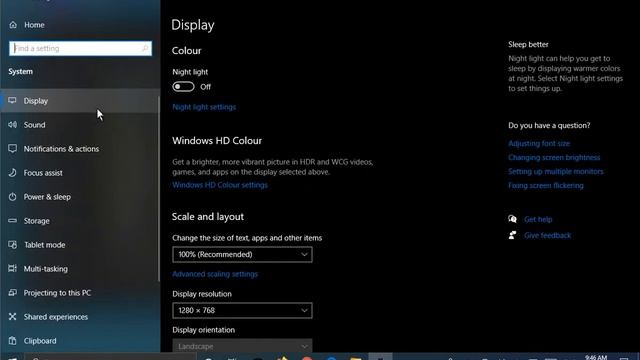This screenshot has height=360, width=640.
Task: Click the Sleep better heading text
Action: [528, 44]
